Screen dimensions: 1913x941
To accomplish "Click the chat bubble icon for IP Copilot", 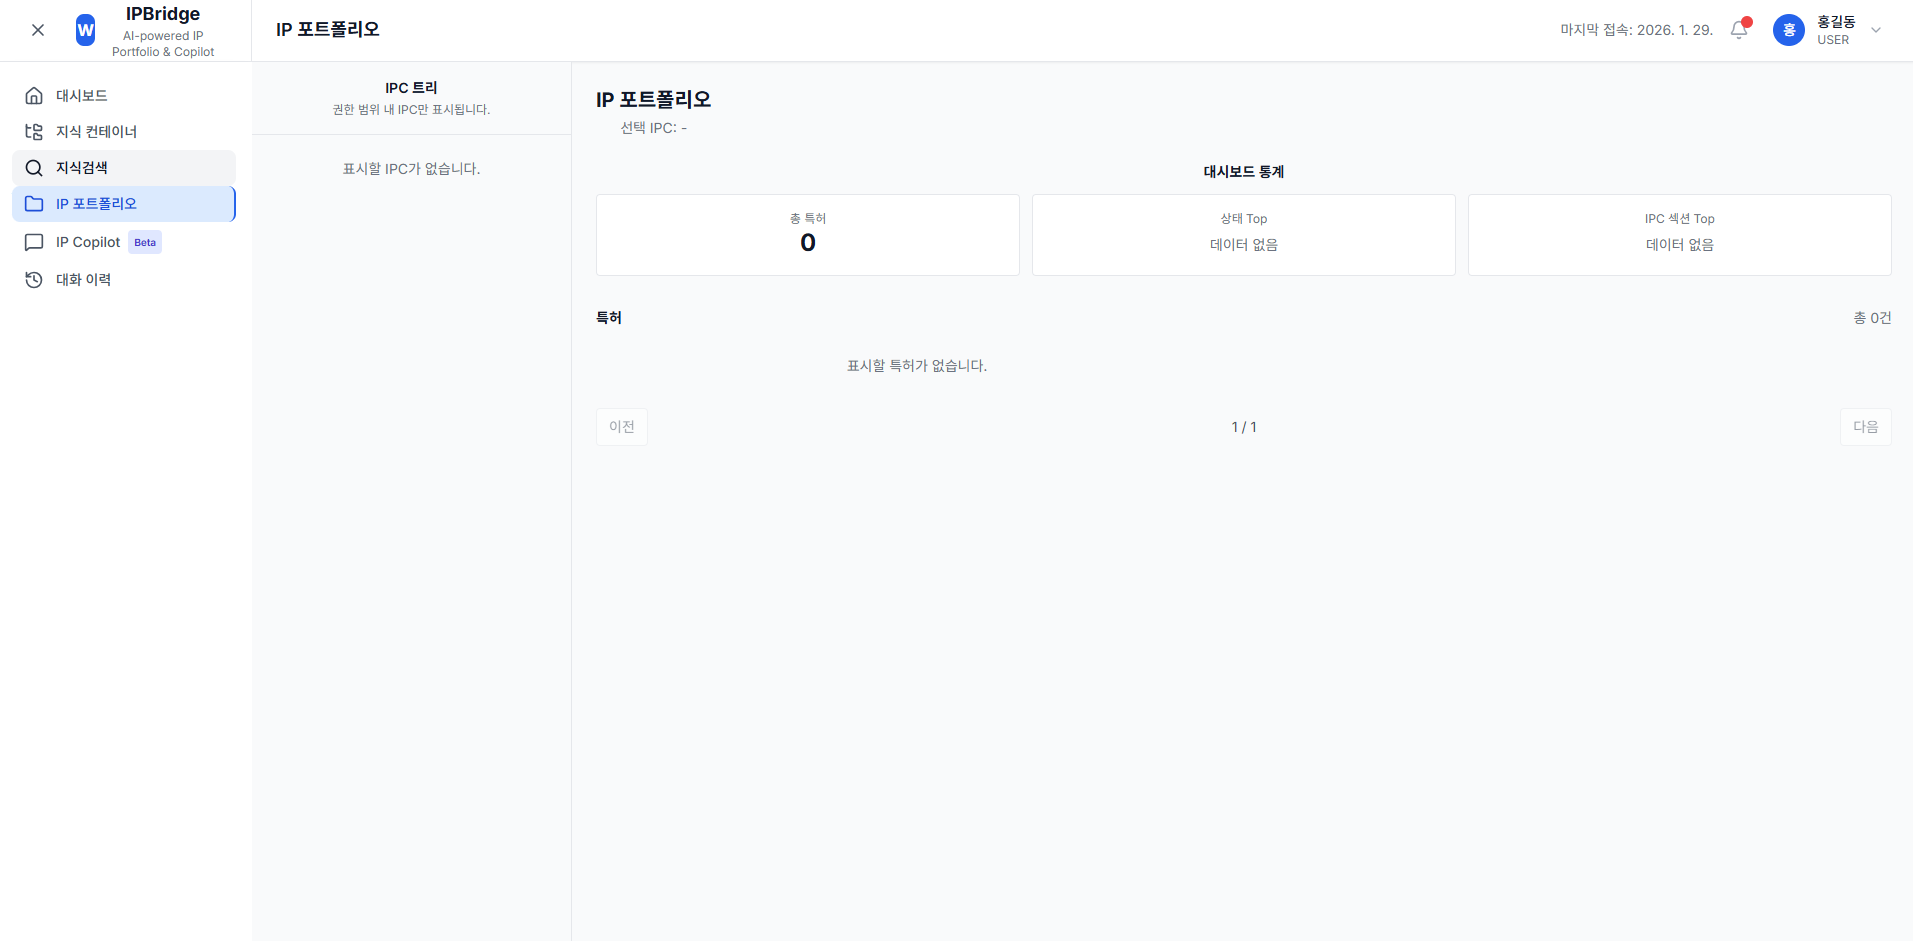I will pyautogui.click(x=34, y=242).
